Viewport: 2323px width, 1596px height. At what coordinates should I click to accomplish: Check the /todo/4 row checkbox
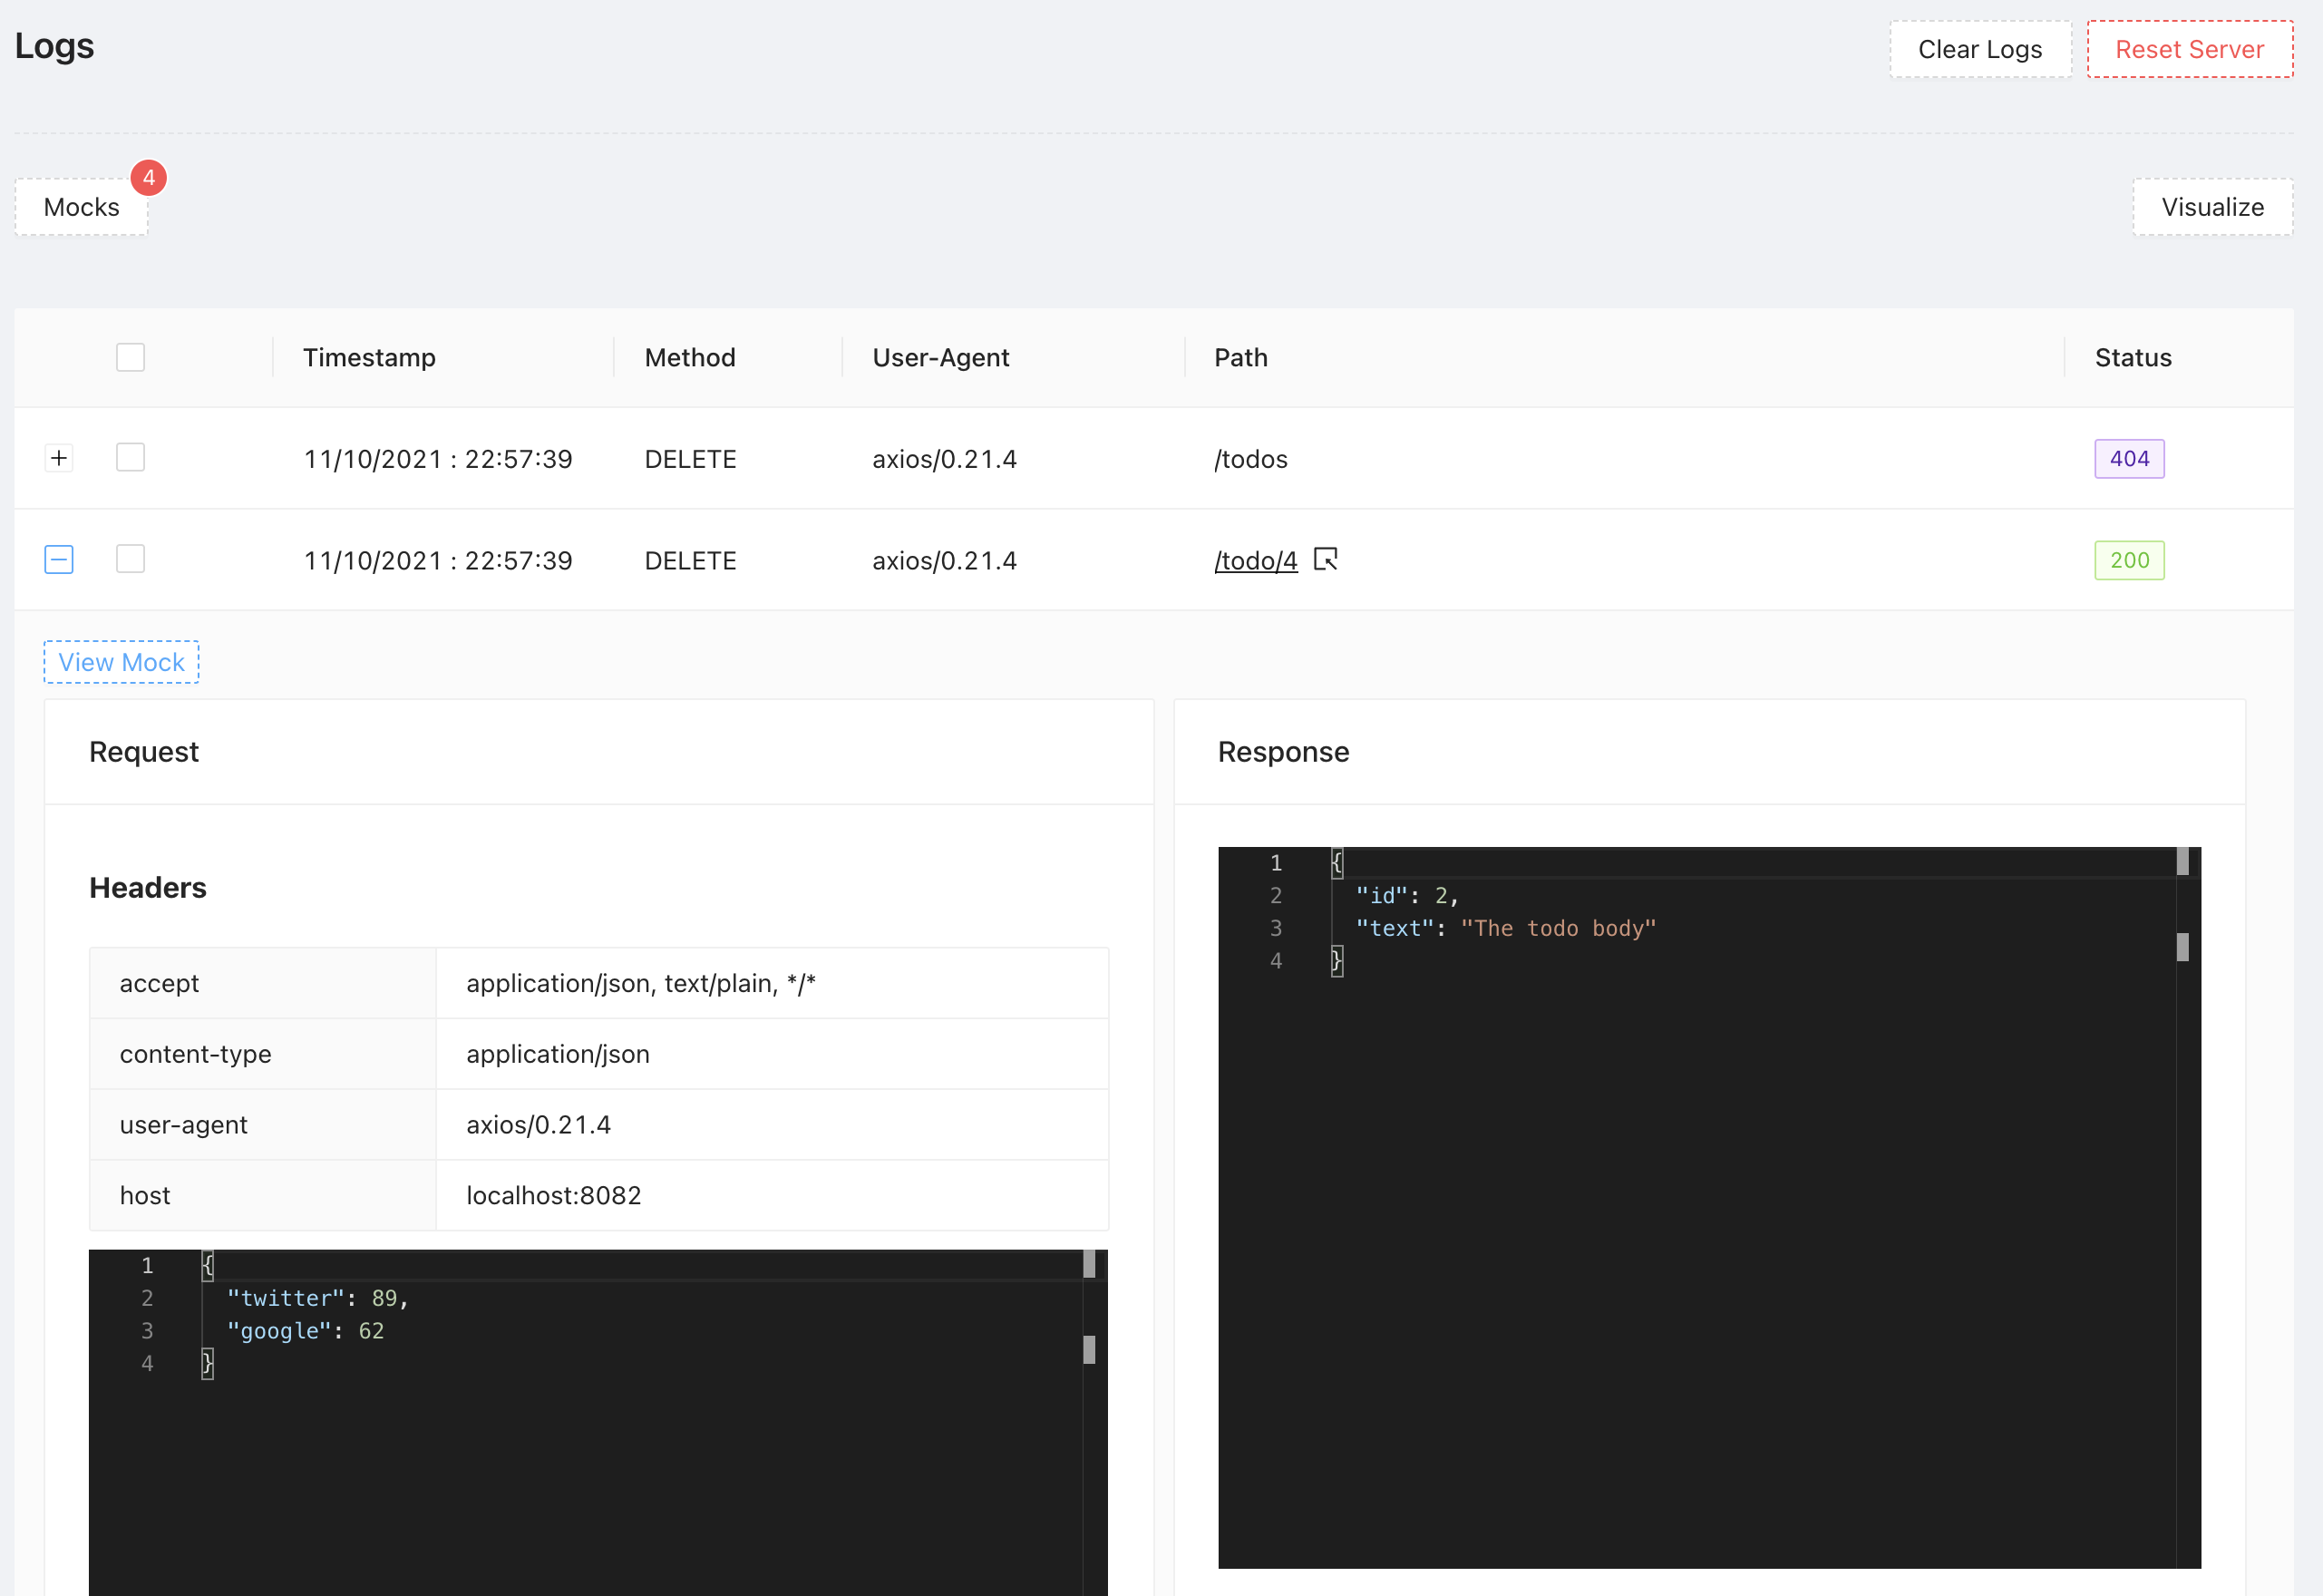[130, 559]
